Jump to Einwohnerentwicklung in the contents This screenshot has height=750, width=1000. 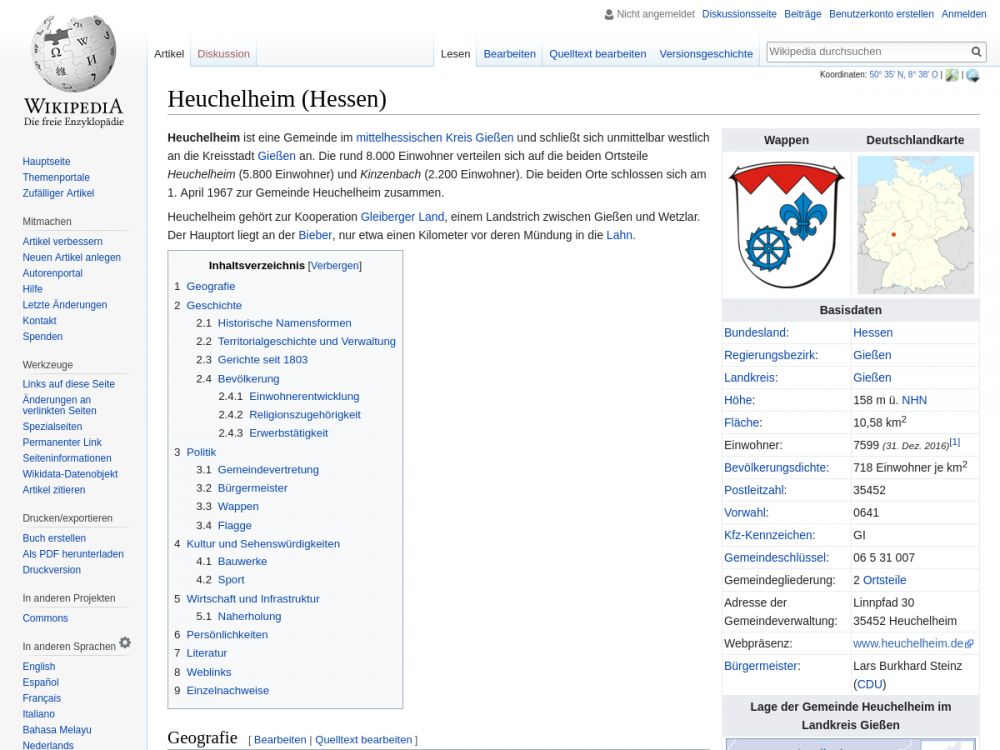click(x=304, y=396)
